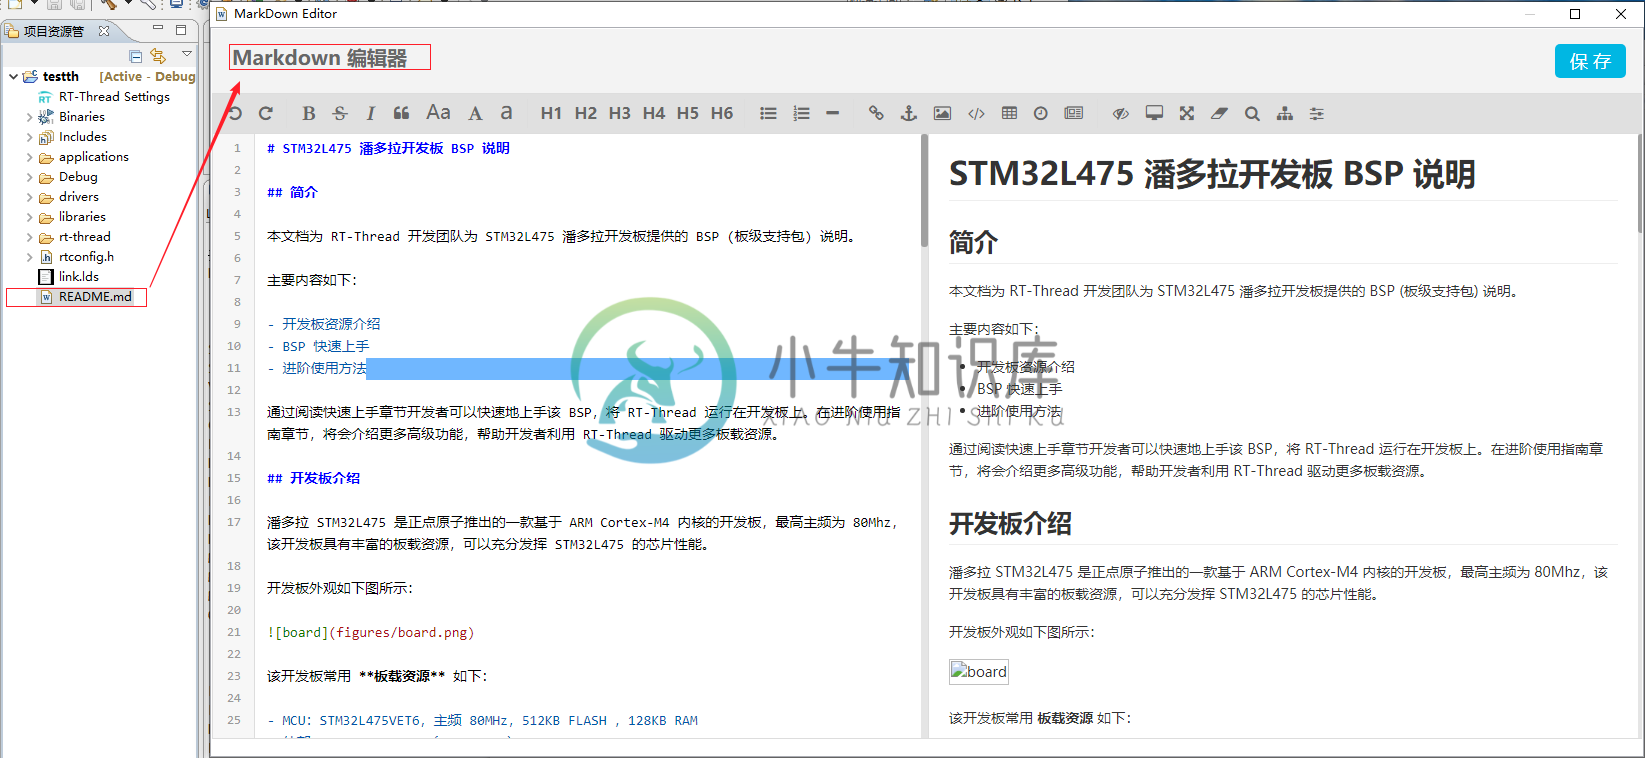This screenshot has height=758, width=1645.
Task: Expand the libraries folder
Action: click(29, 217)
